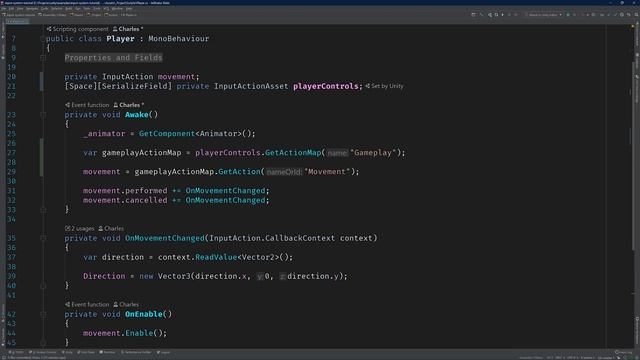Click the Assembly-CSharp breadcrumb in navigation bar
Viewport: 640px width, 360px height.
(52, 15)
